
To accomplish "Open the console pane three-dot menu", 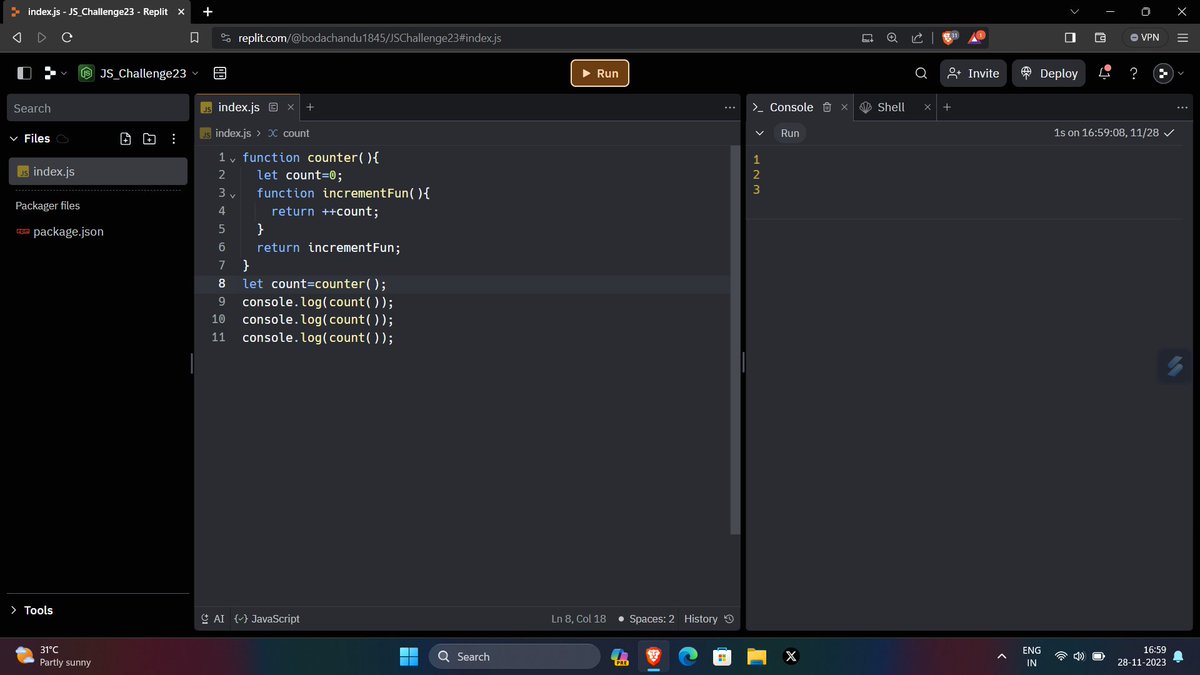I will click(x=1183, y=107).
